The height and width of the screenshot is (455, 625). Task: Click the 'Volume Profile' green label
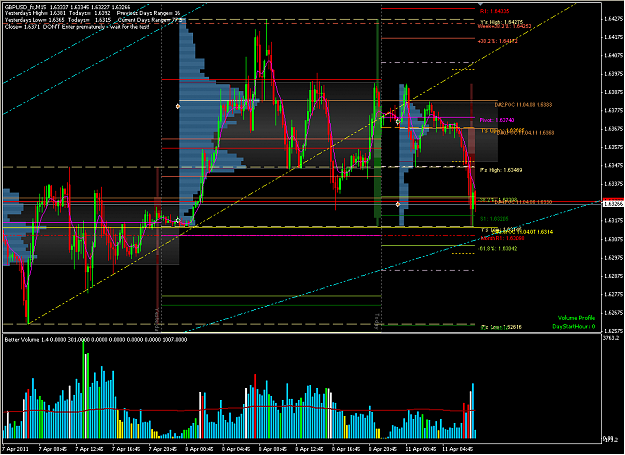(576, 318)
